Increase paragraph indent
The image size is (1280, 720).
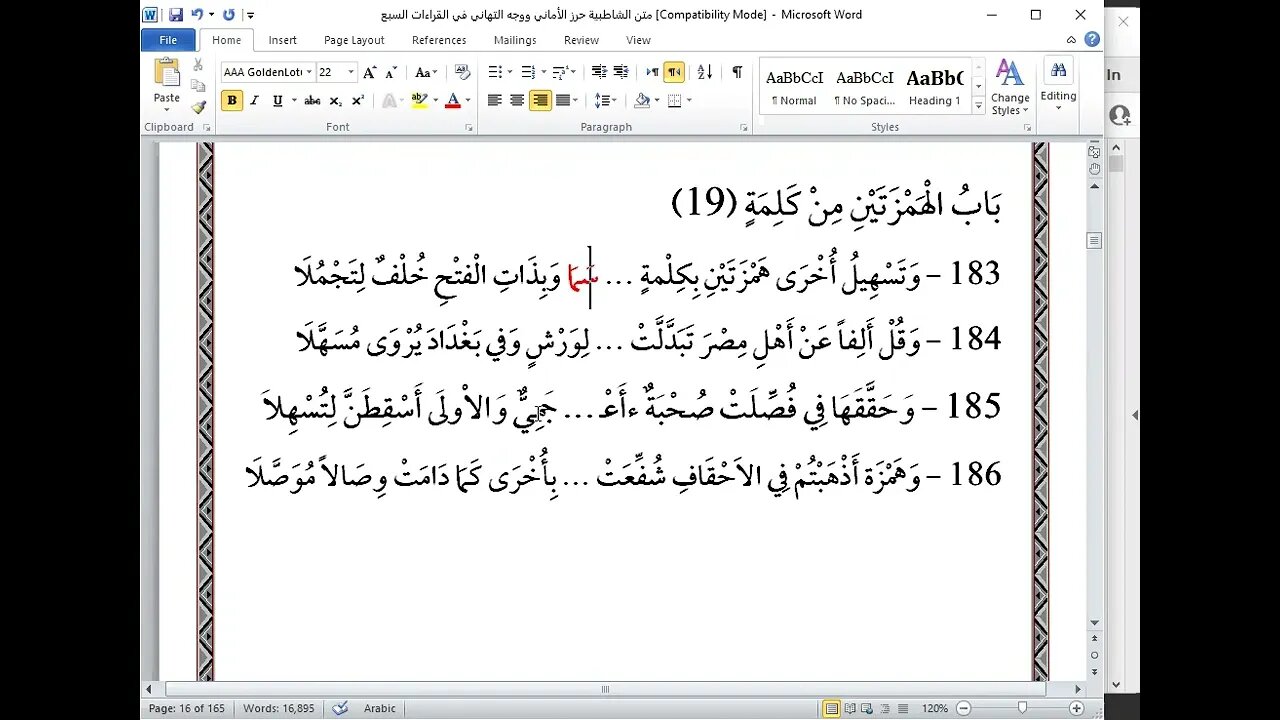click(x=621, y=72)
